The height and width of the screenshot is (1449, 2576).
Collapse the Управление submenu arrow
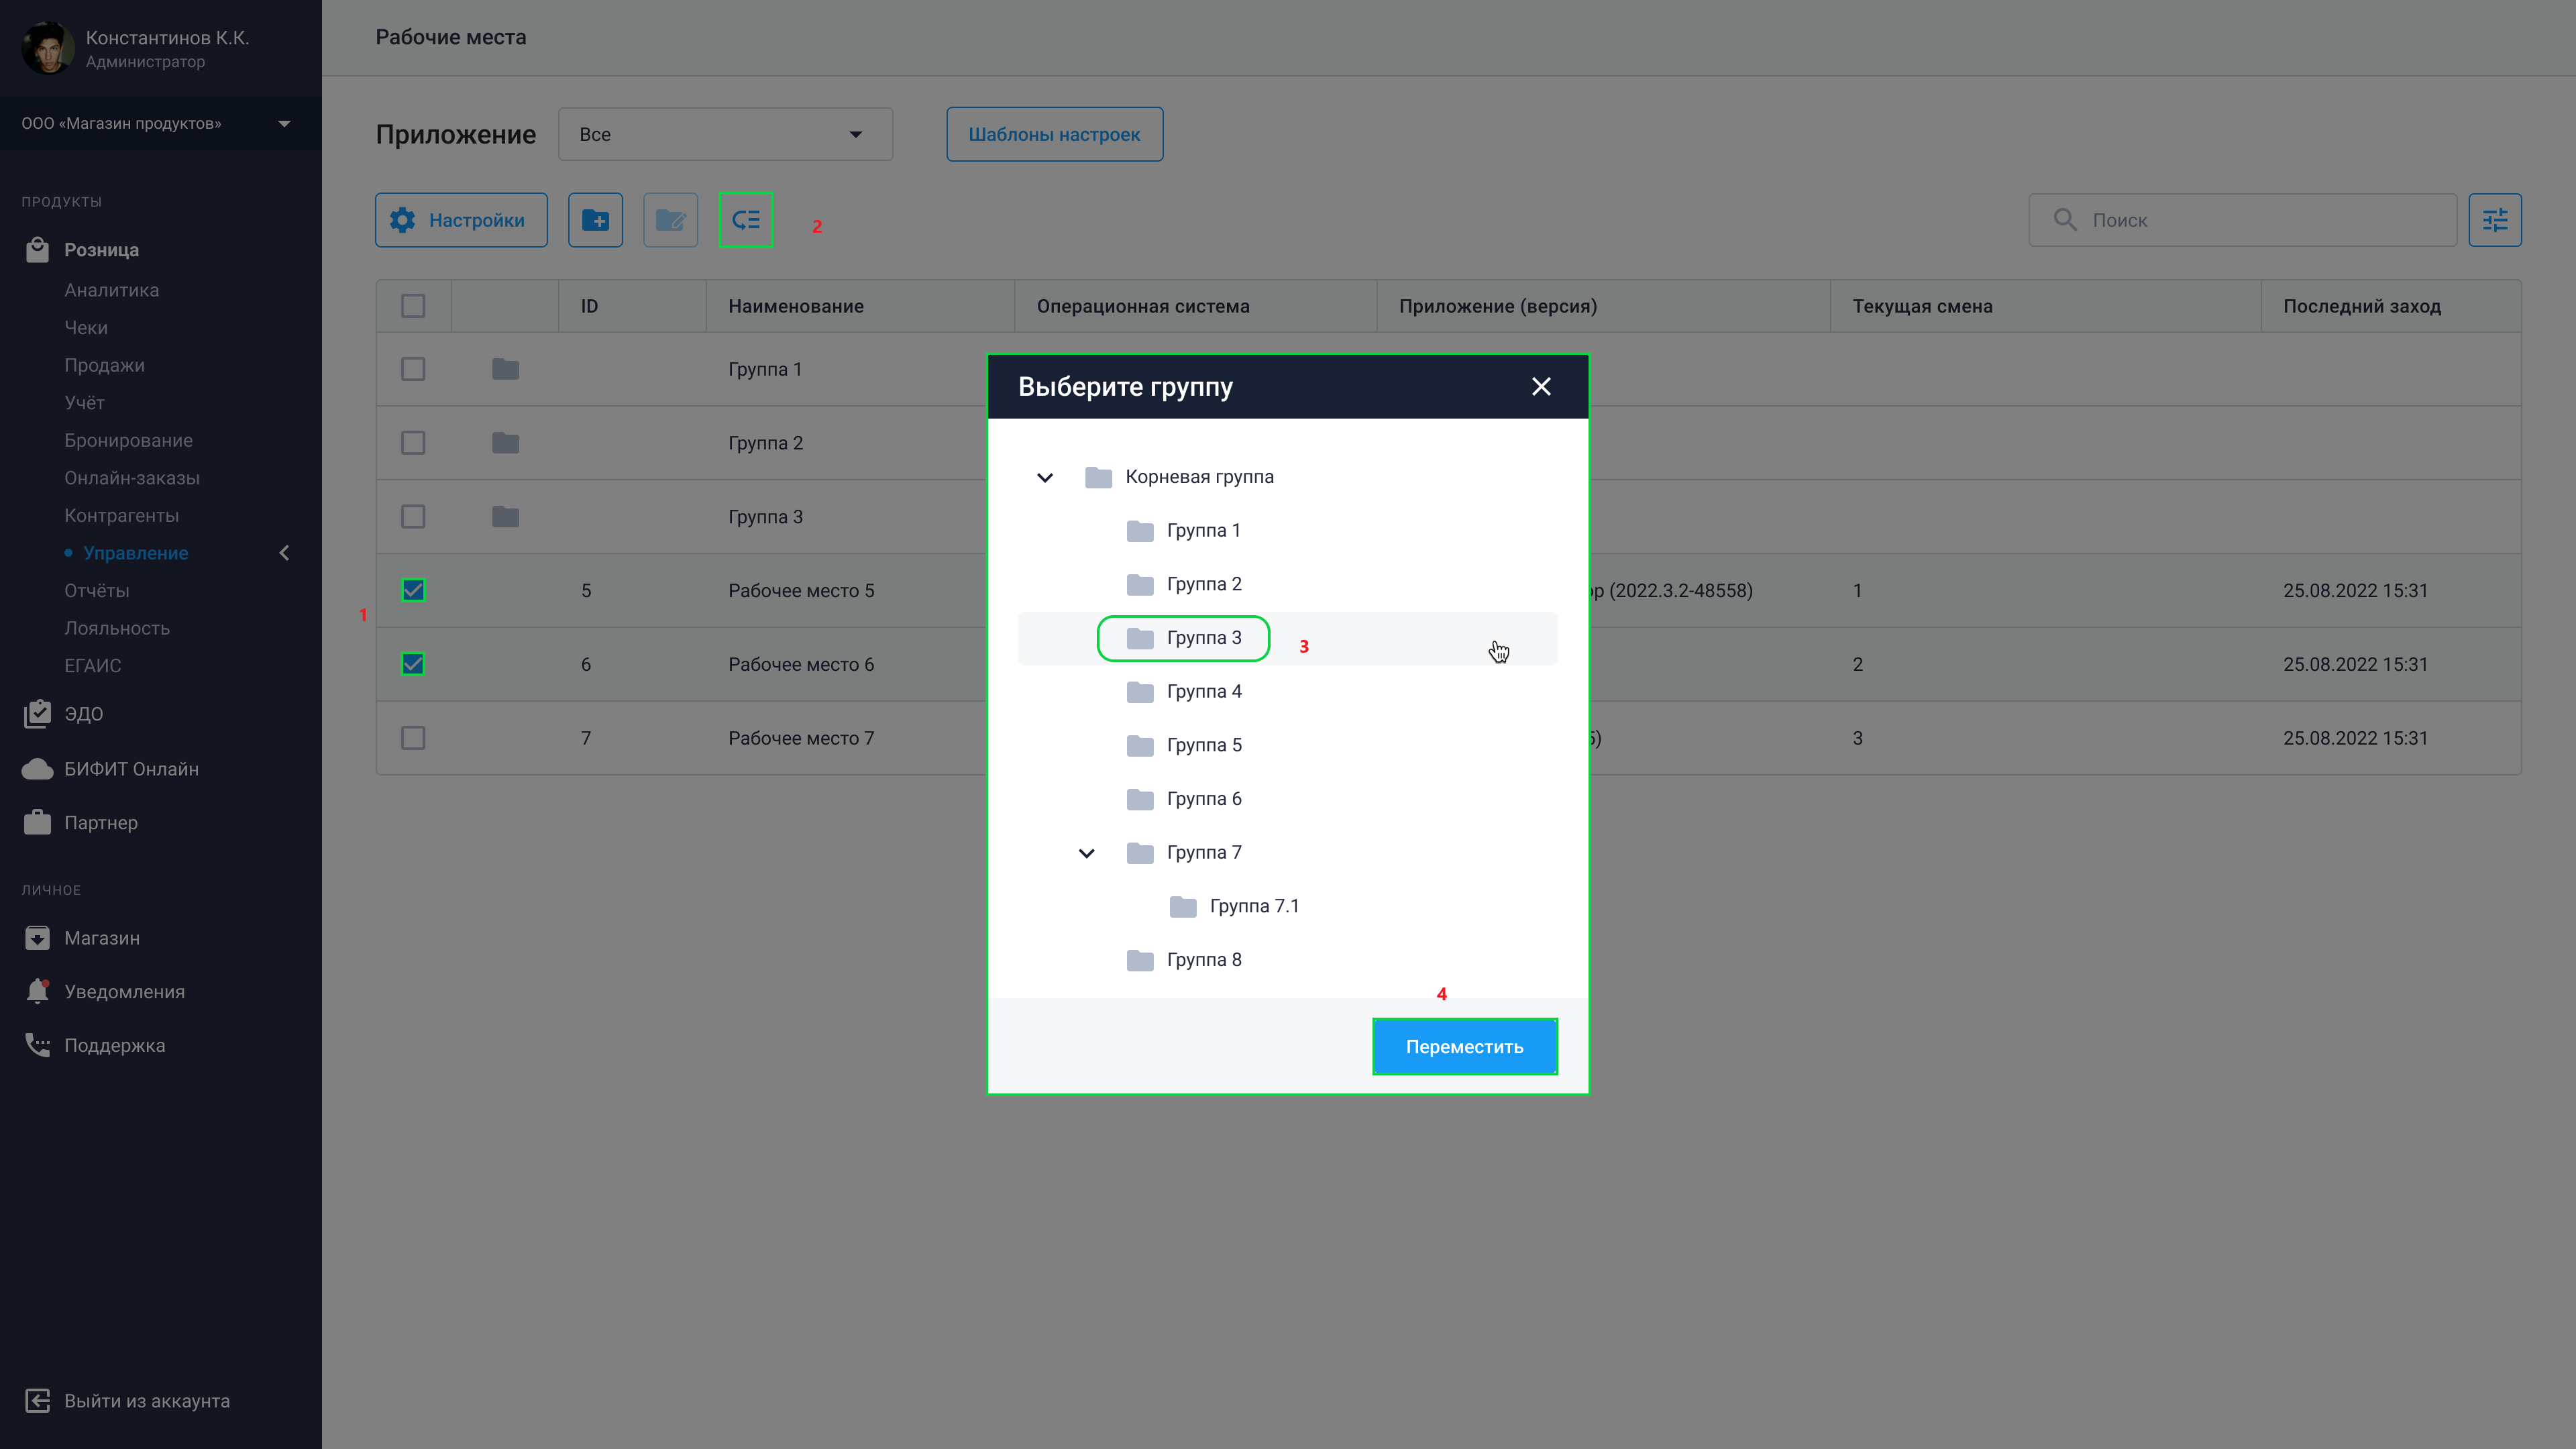tap(284, 553)
